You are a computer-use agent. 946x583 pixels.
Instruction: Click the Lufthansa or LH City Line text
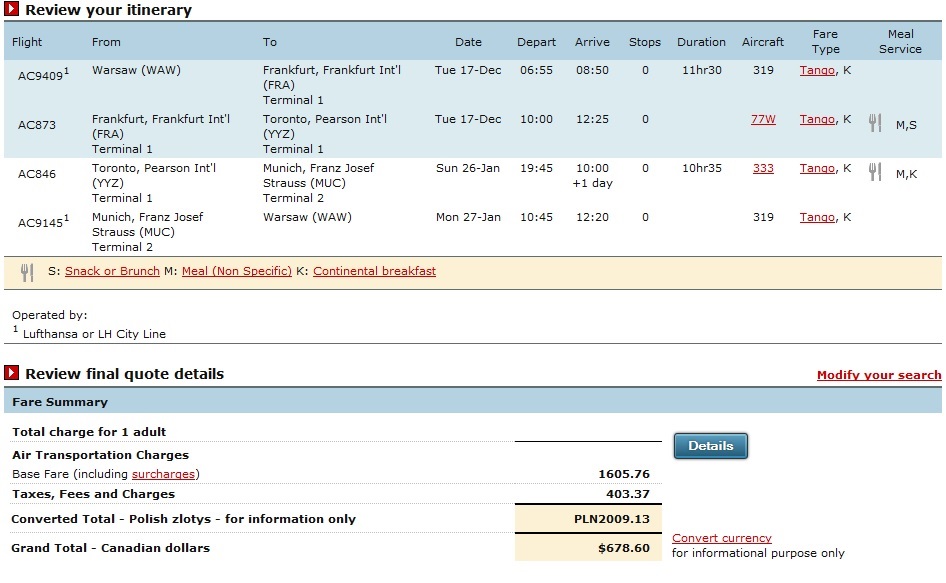pos(94,334)
